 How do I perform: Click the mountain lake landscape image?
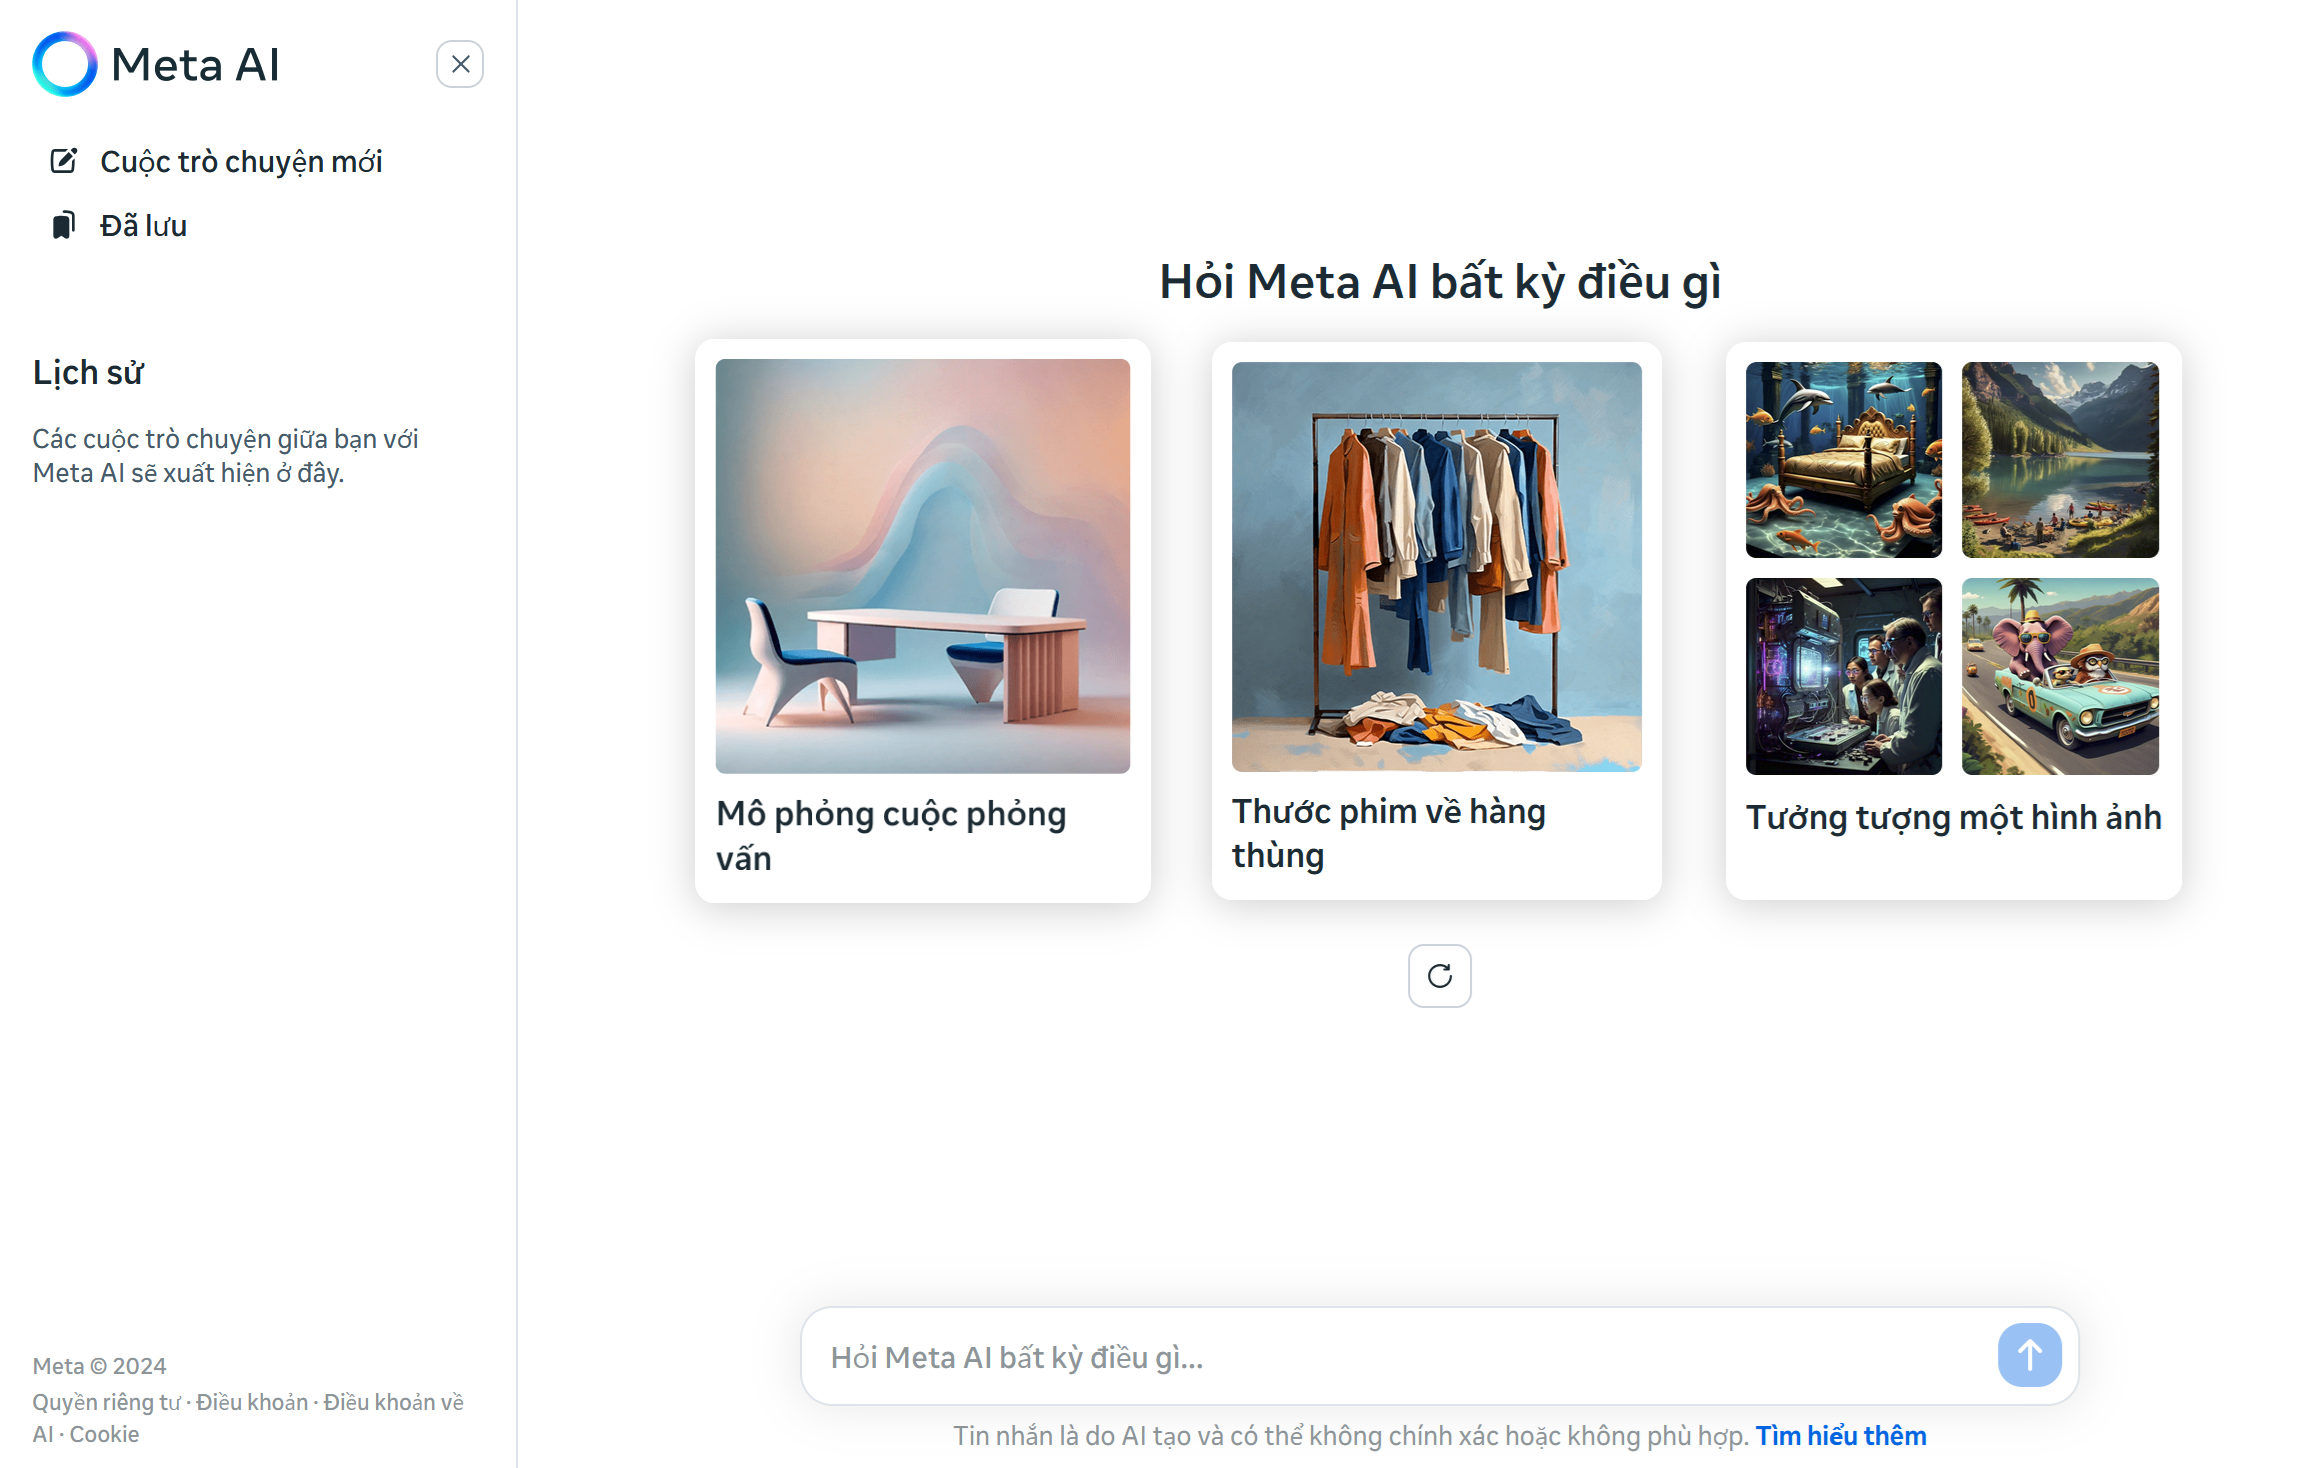pyautogui.click(x=2060, y=460)
